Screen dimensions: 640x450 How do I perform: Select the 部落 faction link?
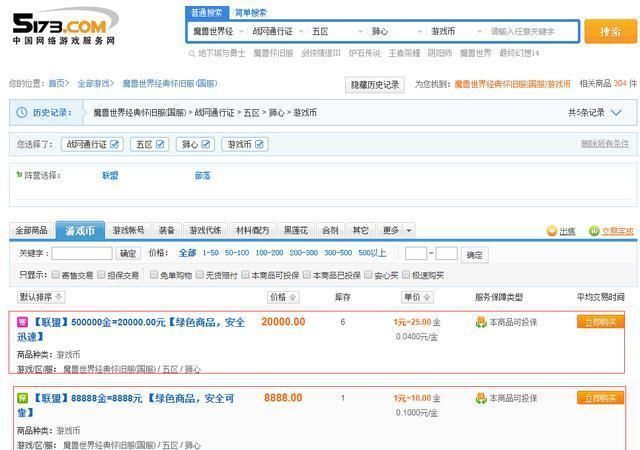(202, 176)
